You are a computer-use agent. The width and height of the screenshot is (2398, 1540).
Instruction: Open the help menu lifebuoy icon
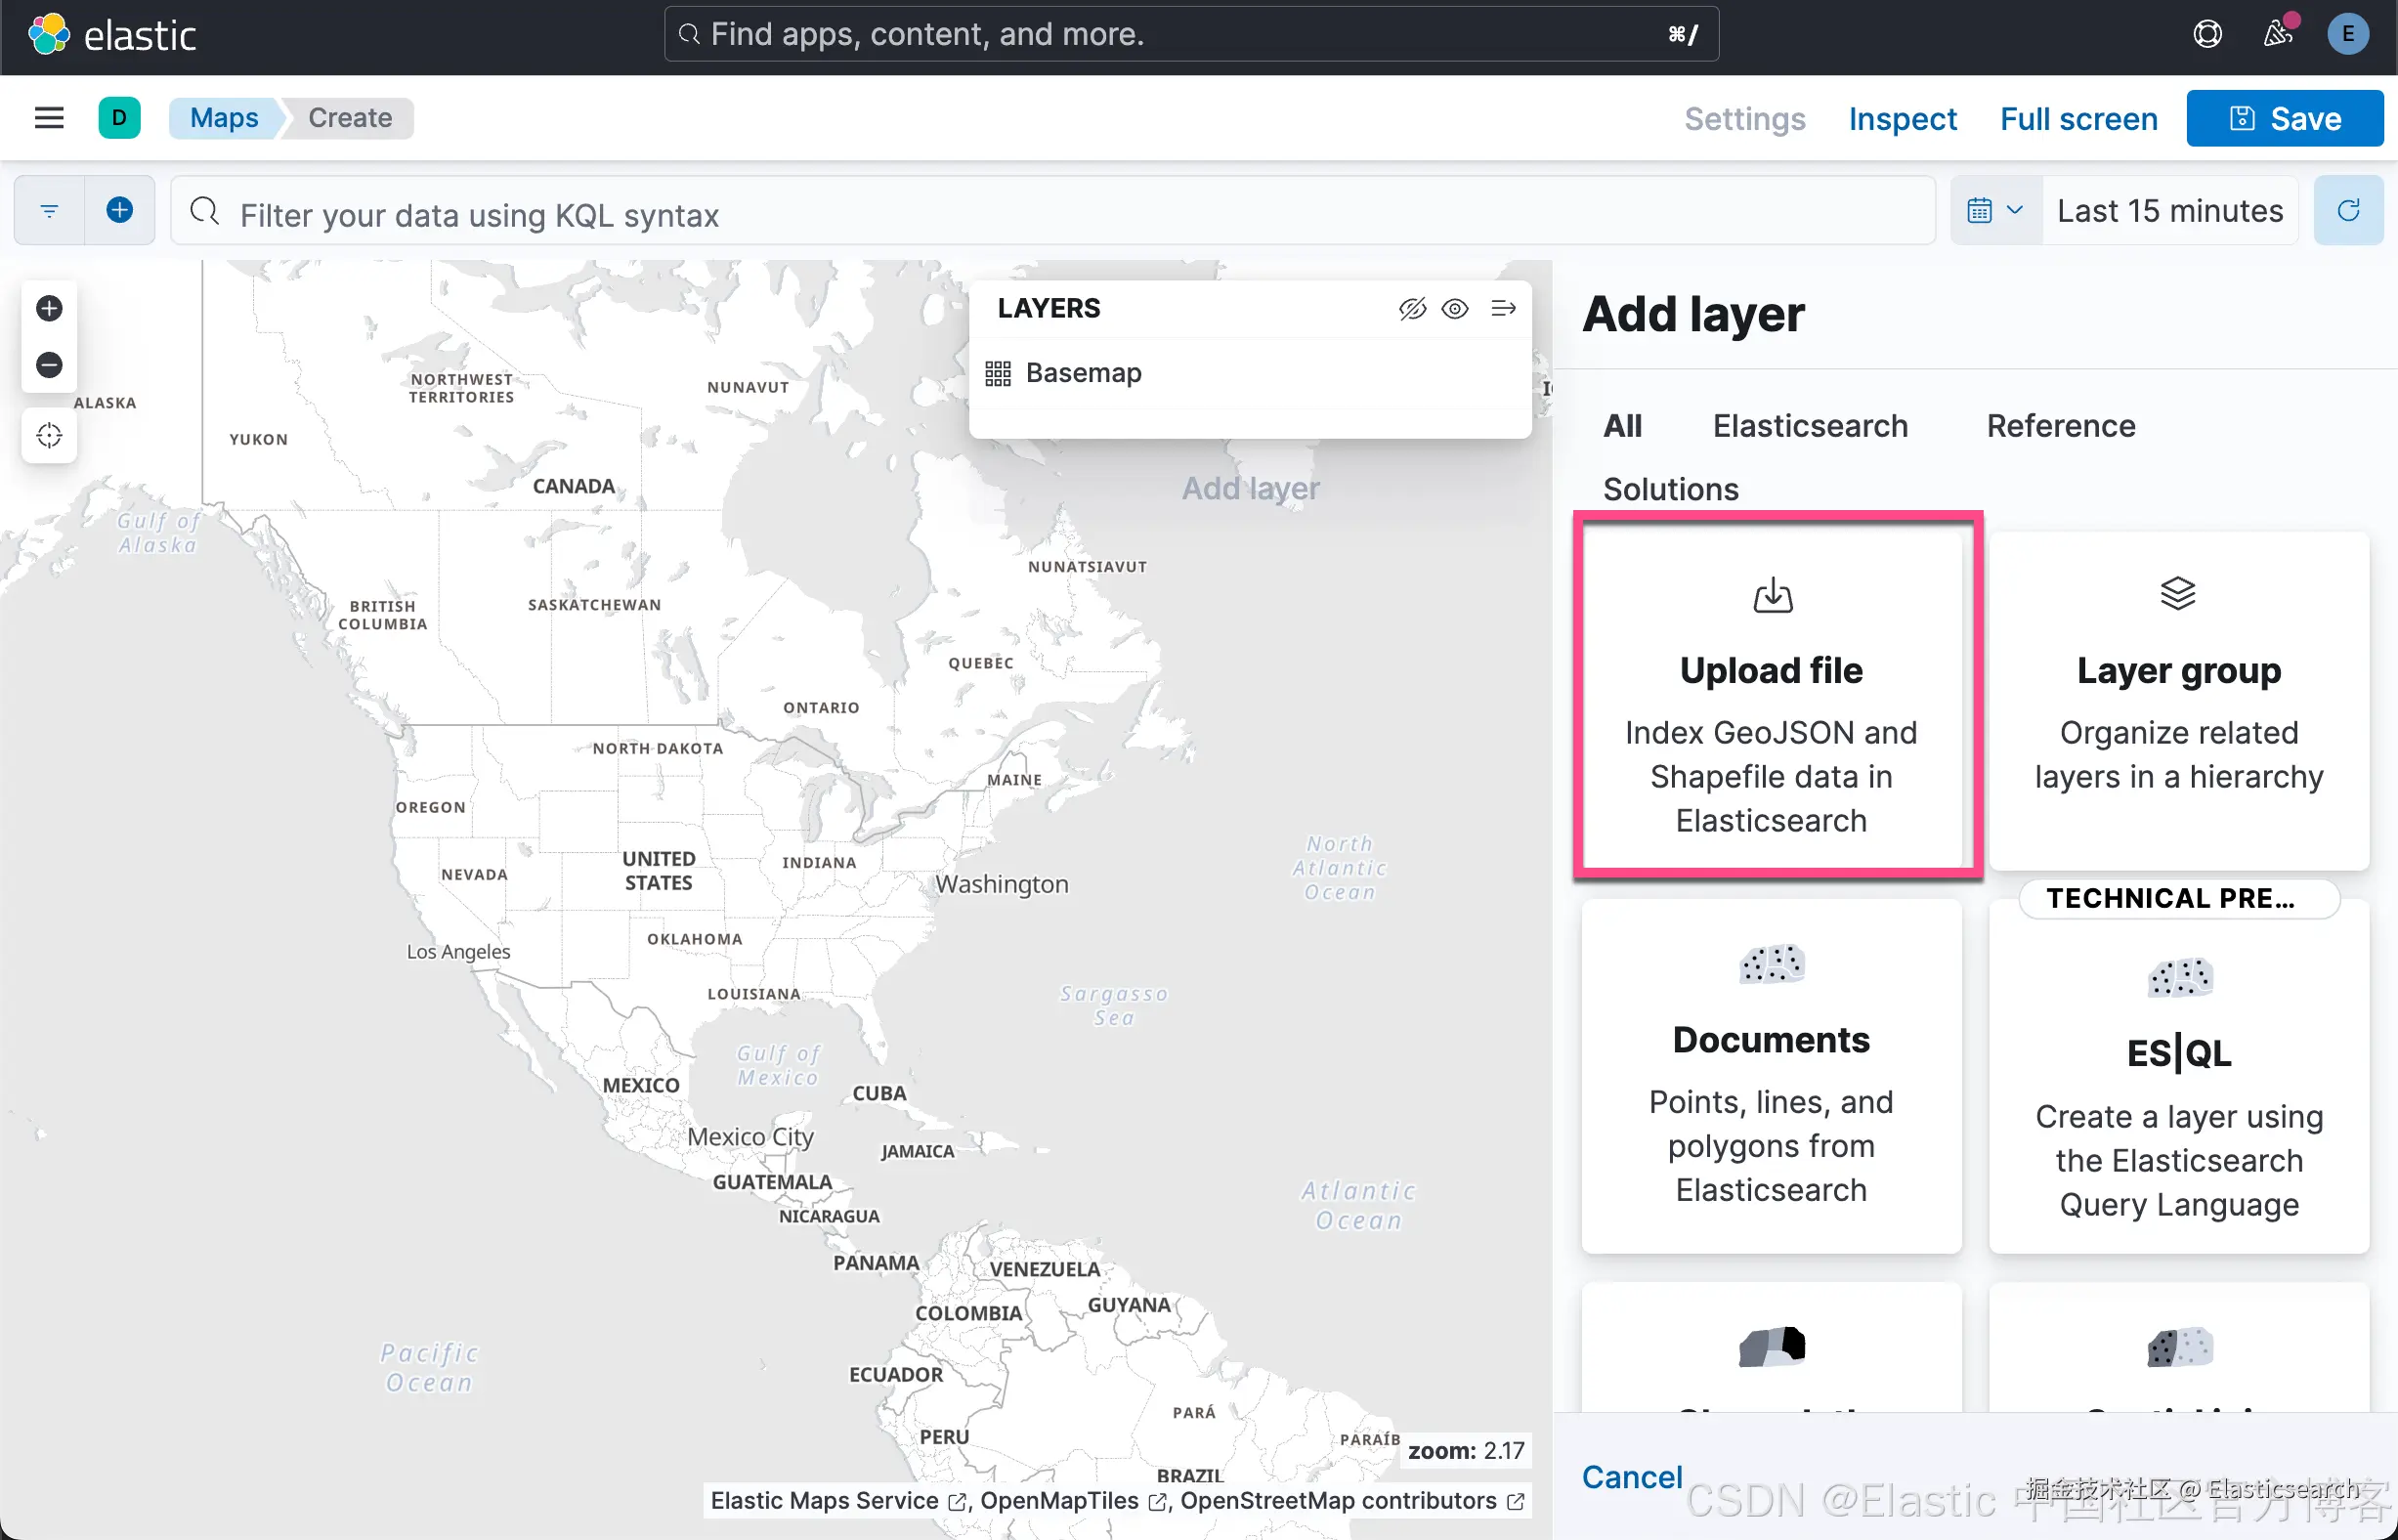click(x=2207, y=34)
